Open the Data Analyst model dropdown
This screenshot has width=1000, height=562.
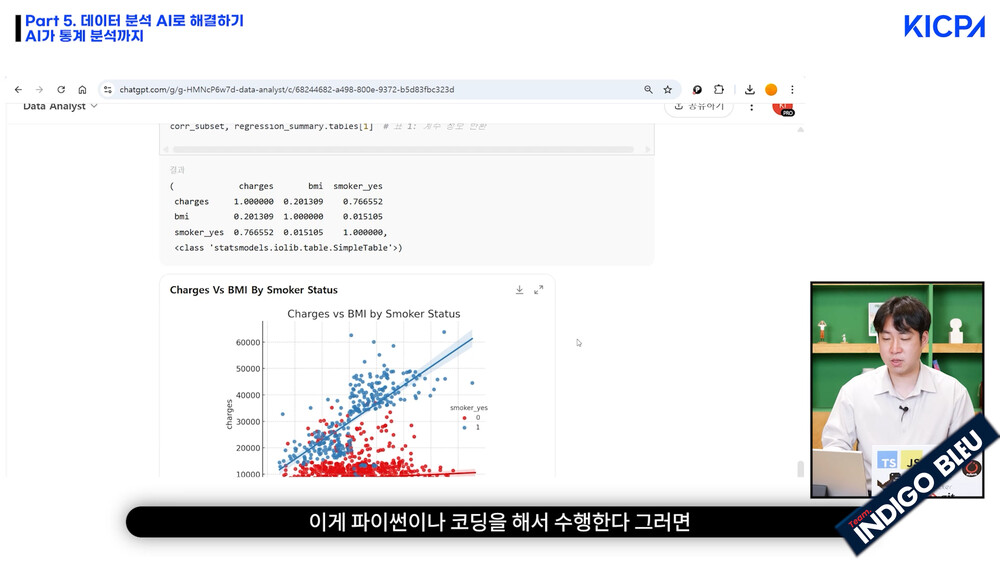tap(60, 106)
